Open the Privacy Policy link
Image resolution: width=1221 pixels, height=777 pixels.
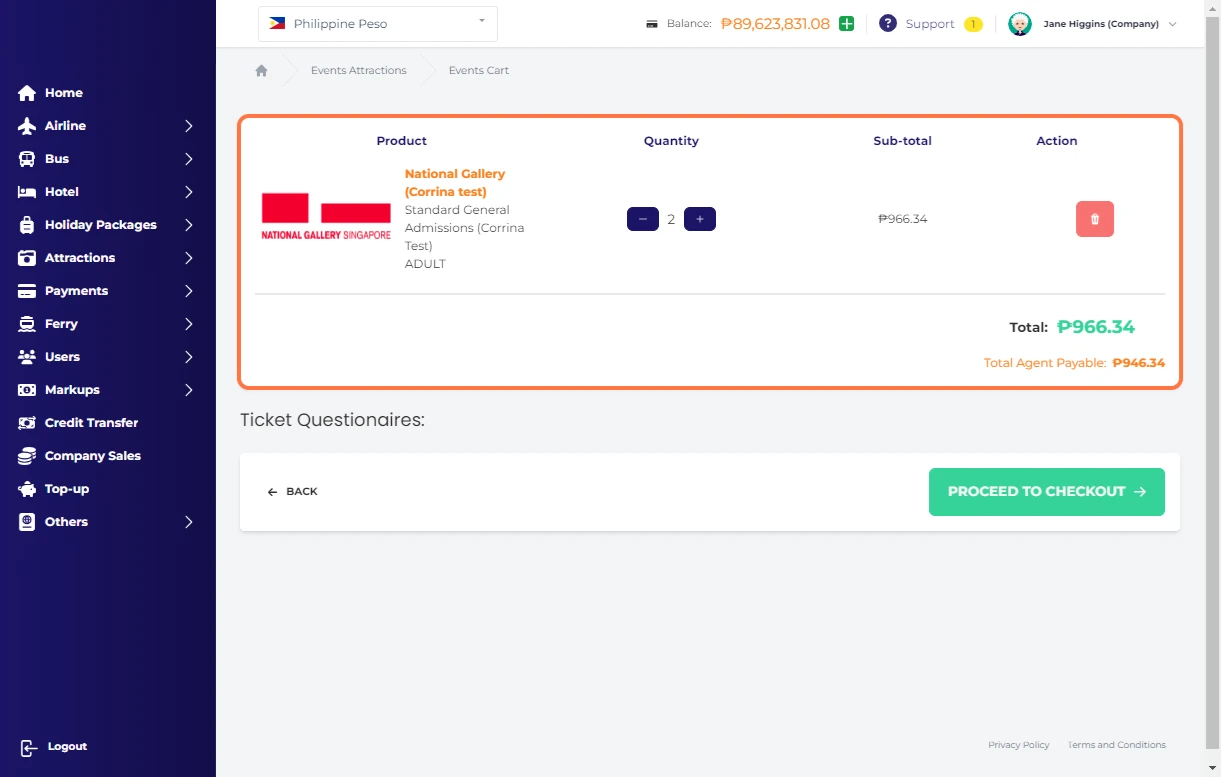[x=1018, y=745]
